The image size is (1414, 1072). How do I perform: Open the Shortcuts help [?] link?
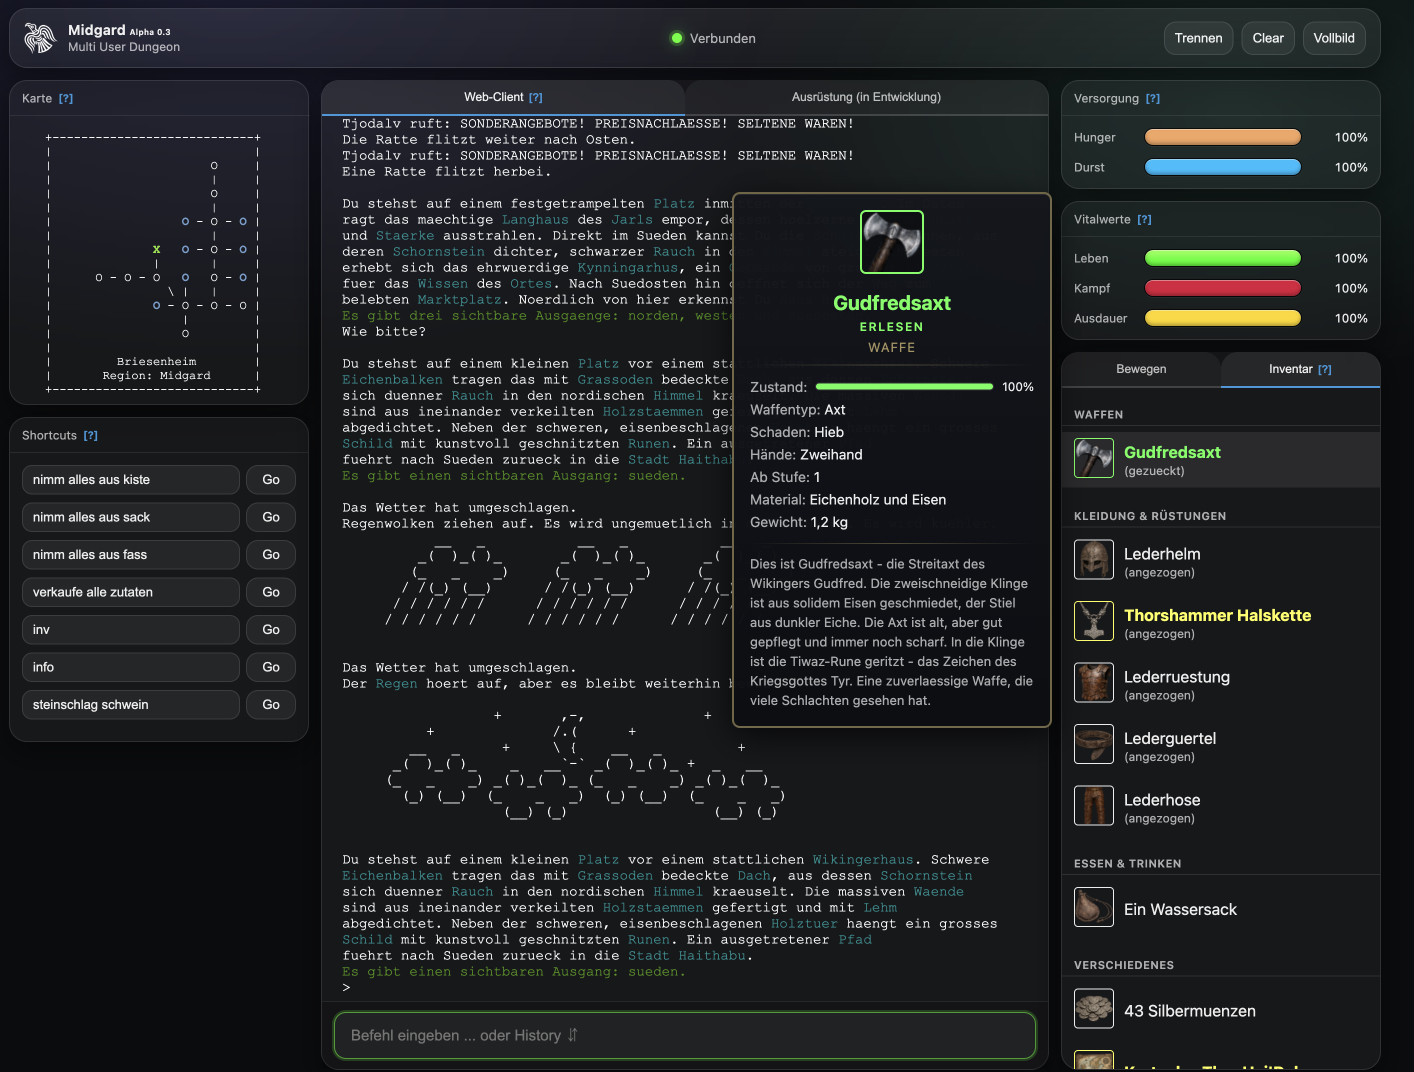point(91,436)
